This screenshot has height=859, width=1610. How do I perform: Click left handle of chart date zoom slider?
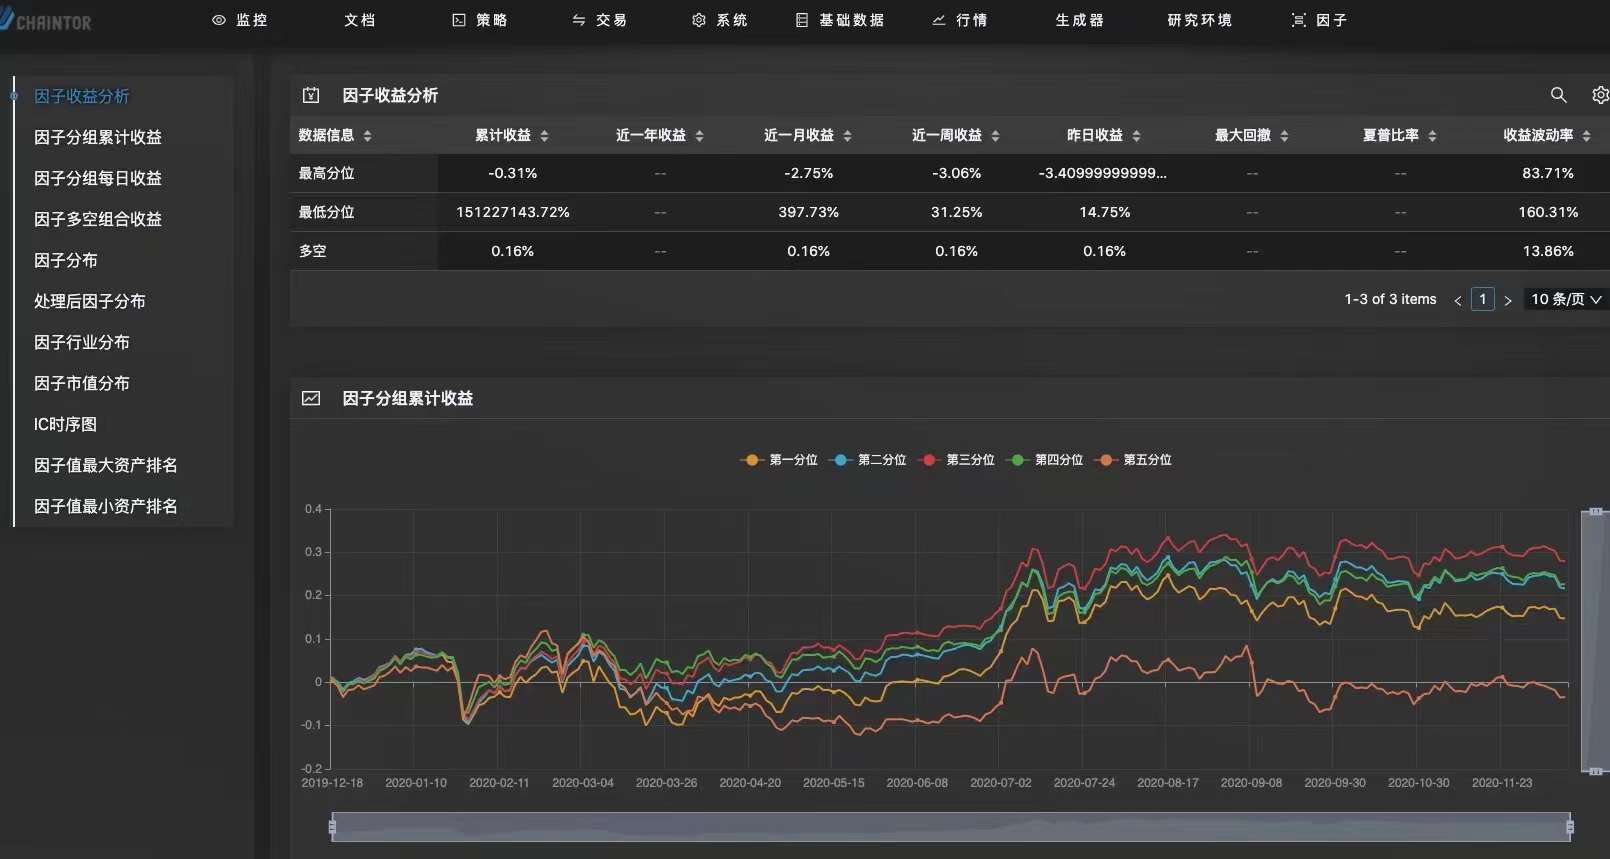point(332,827)
